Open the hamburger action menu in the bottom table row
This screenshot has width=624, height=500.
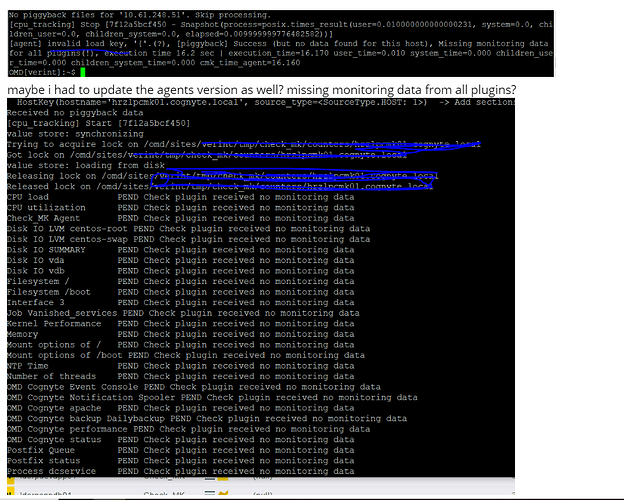(210, 493)
